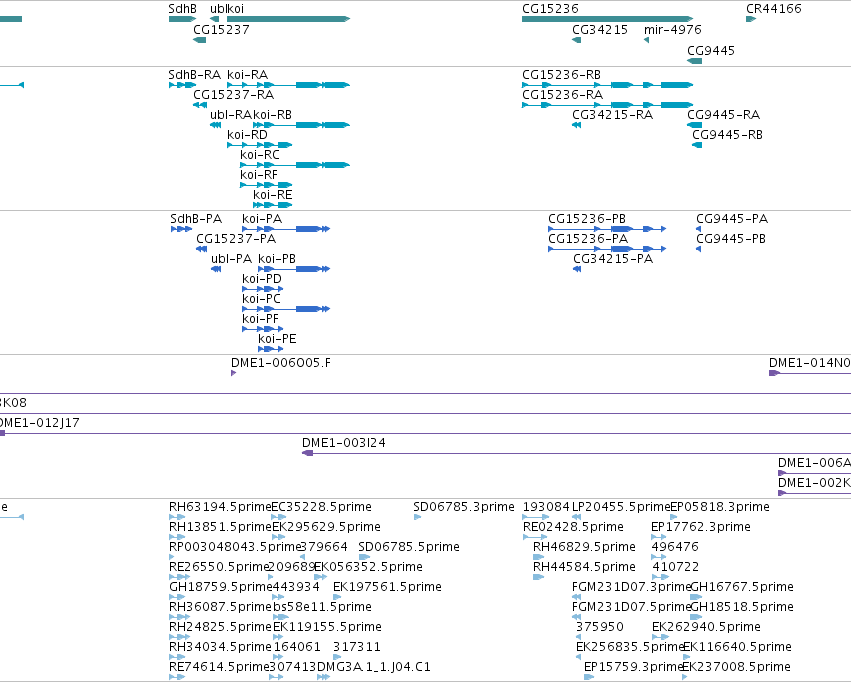This screenshot has height=682, width=851.
Task: Select the CG9445-RB transcript label
Action: 727,135
